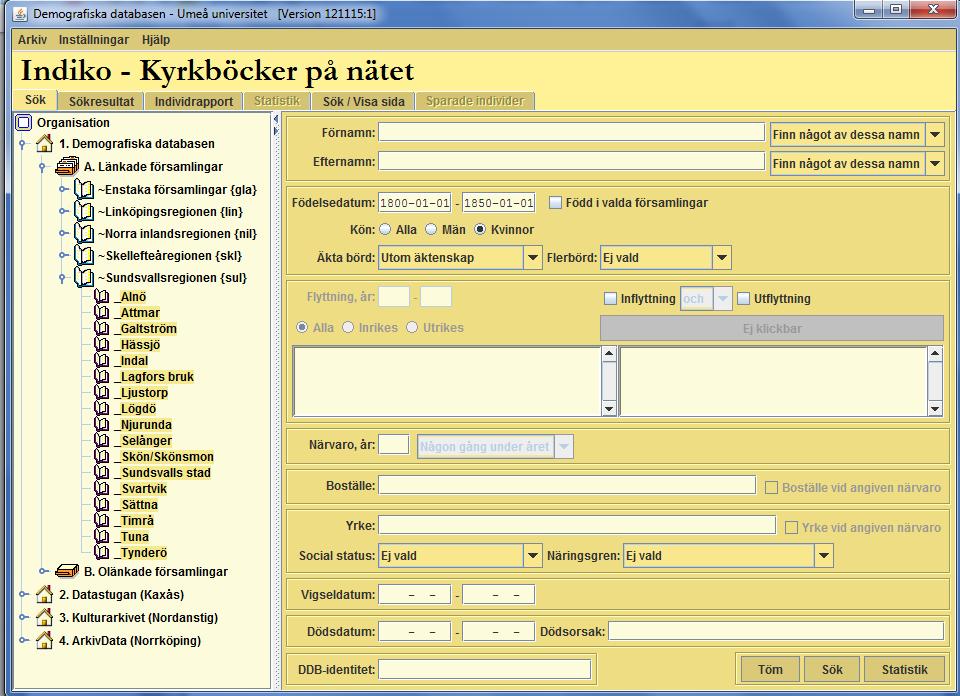
Task: Click the Dödsorsak text field
Action: point(776,631)
